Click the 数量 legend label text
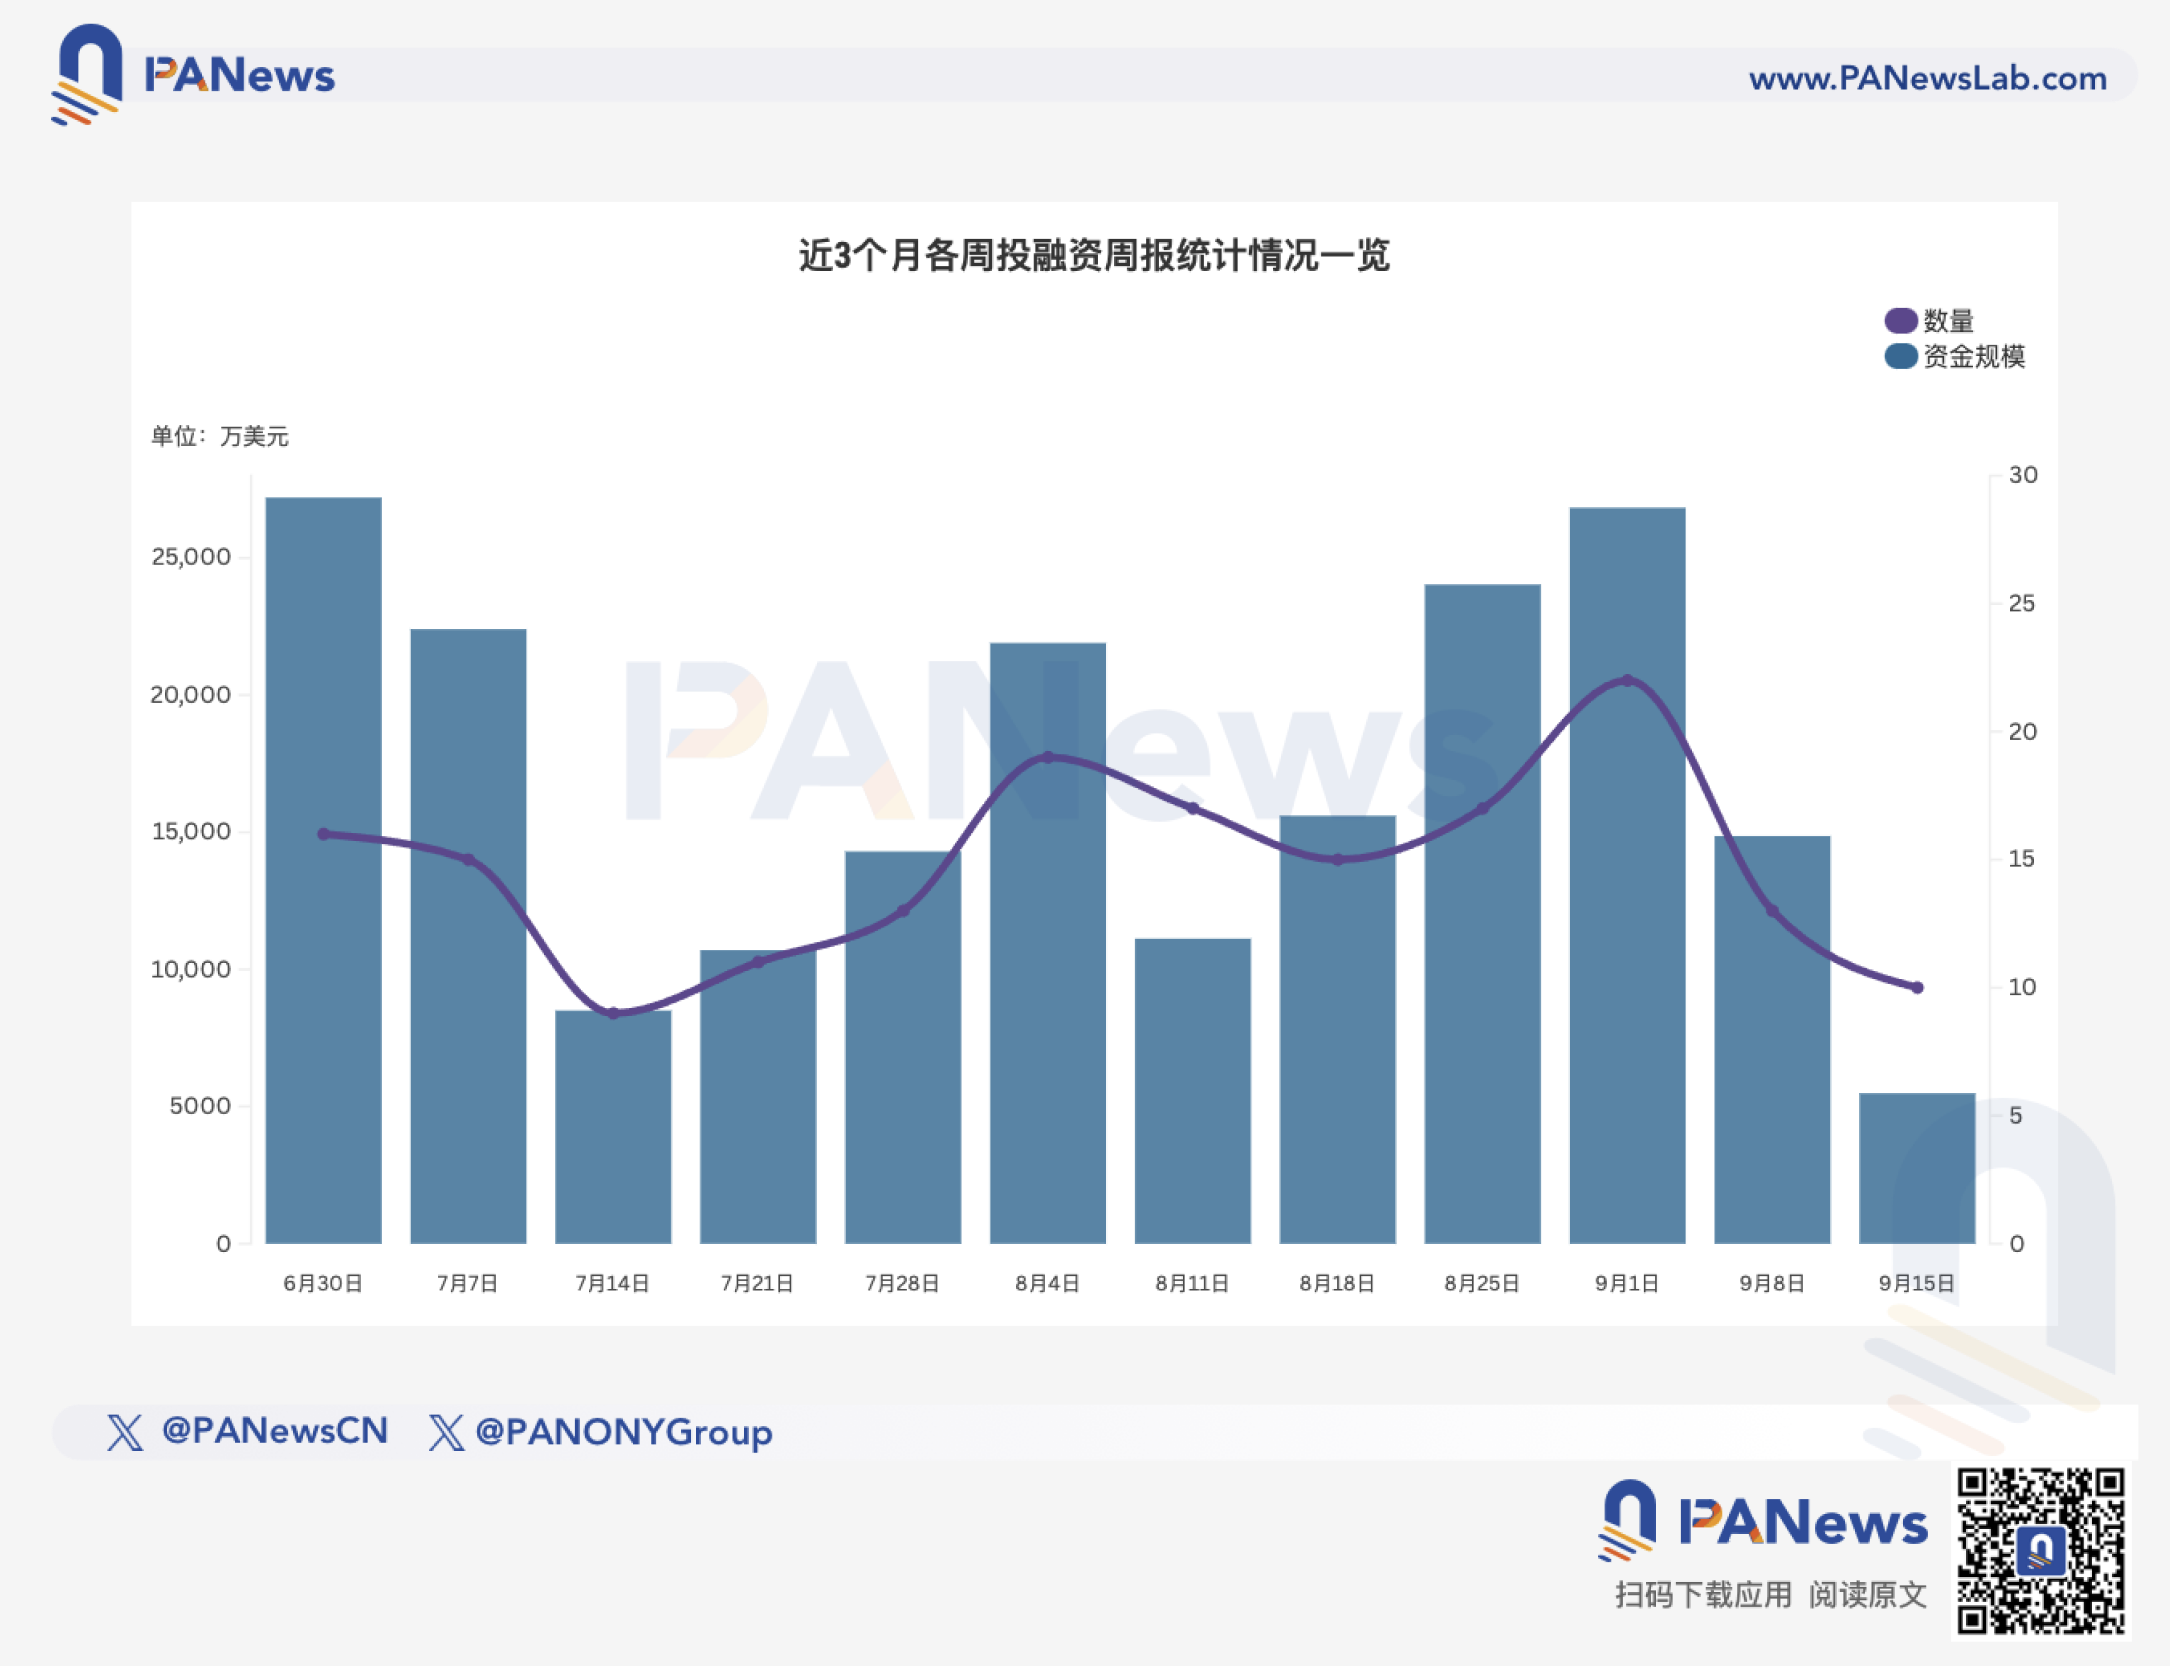Screen dimensions: 2170x1666 1948,321
